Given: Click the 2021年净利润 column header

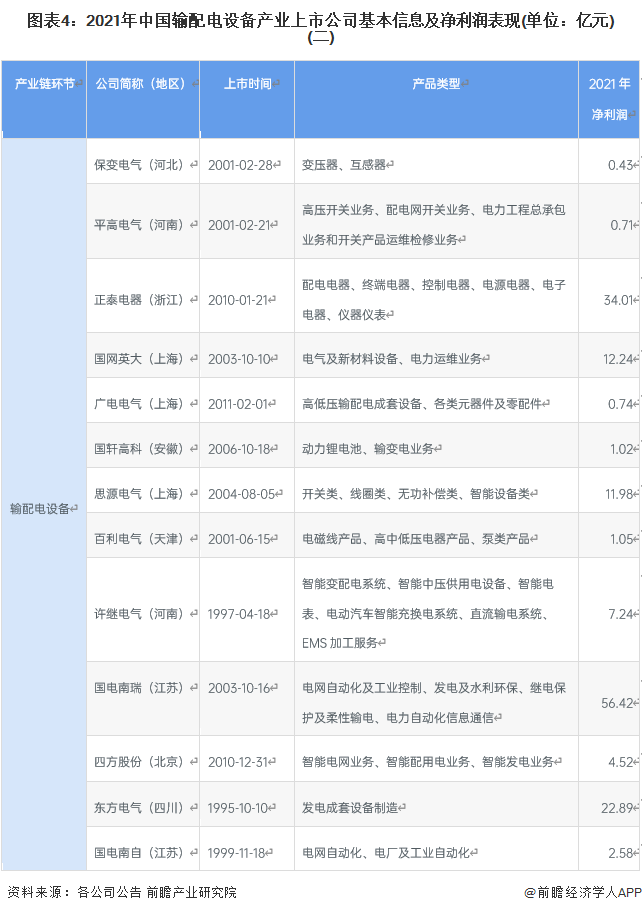Looking at the screenshot, I should [609, 100].
